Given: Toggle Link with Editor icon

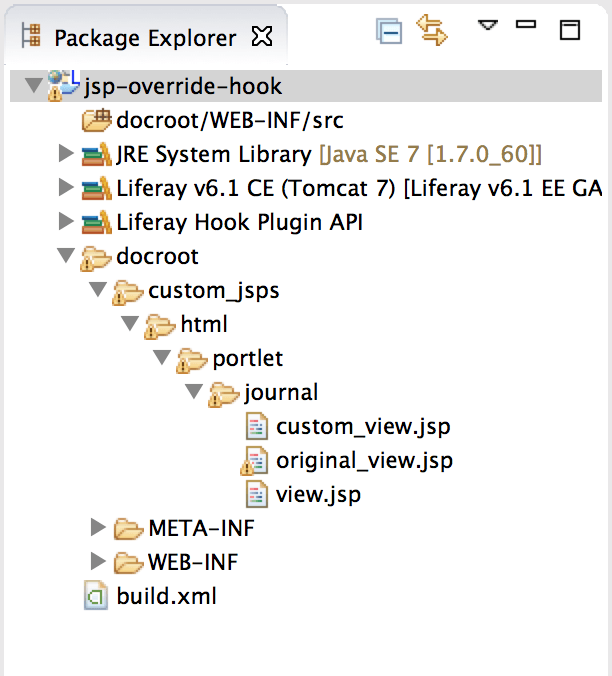Looking at the screenshot, I should point(433,32).
